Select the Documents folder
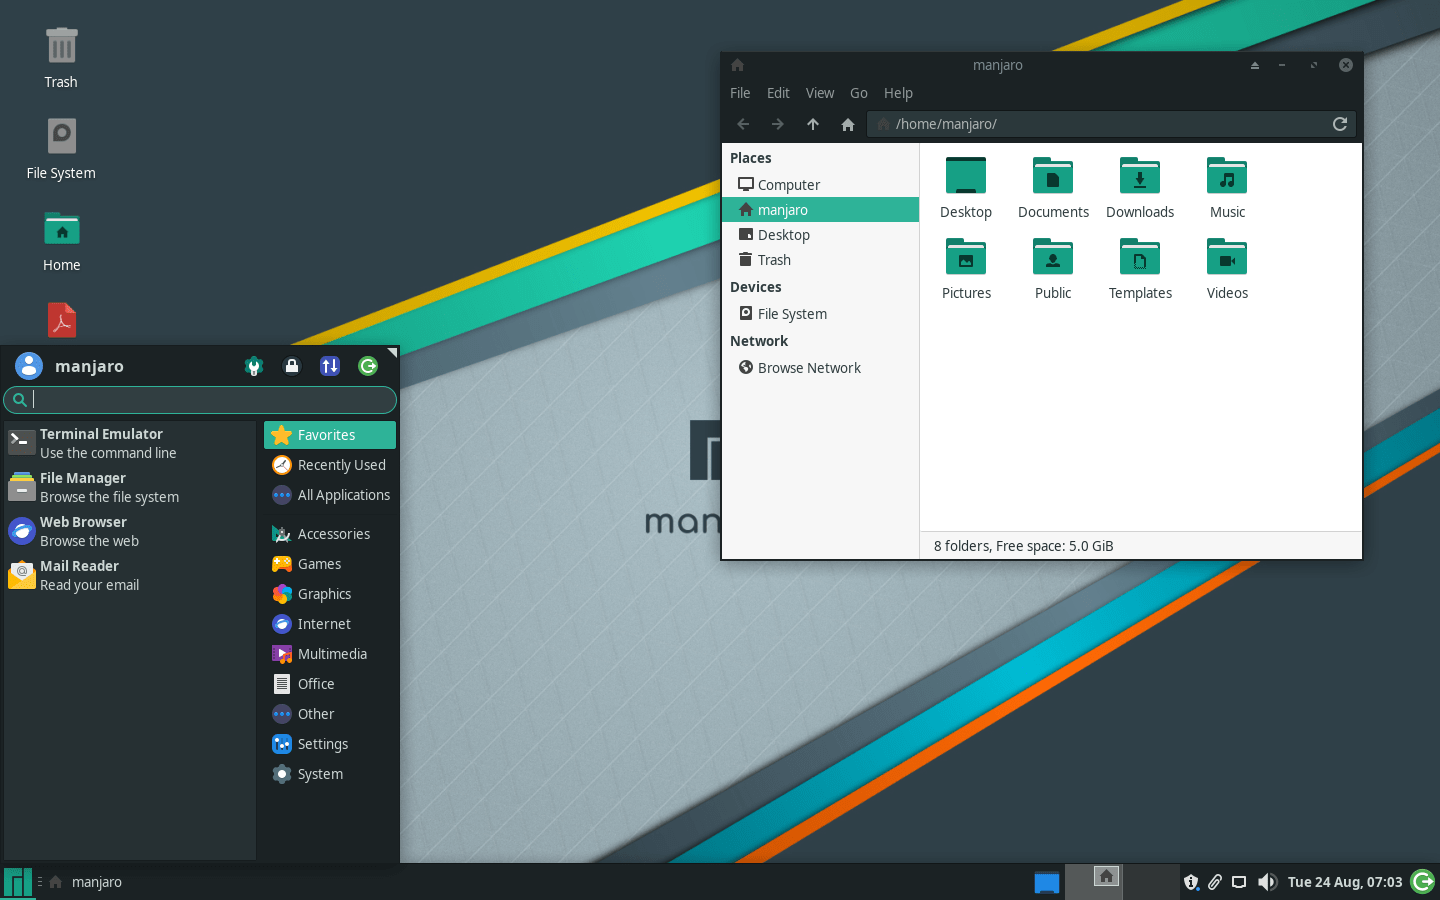Screen dimensions: 1440x900 1053,188
